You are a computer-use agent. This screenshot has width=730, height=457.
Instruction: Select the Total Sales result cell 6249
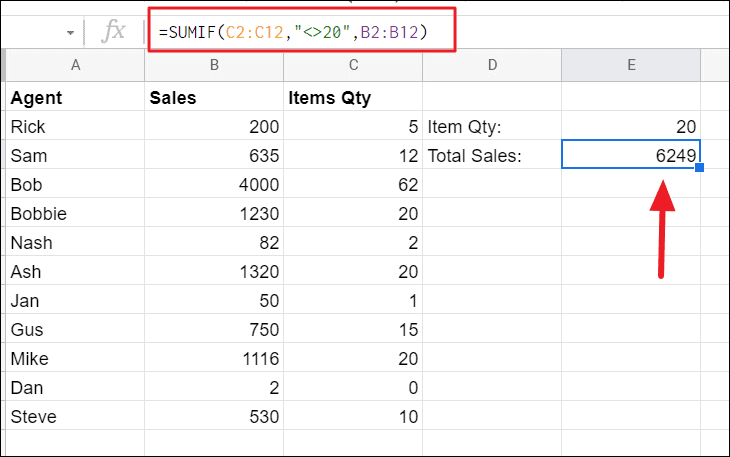[630, 156]
